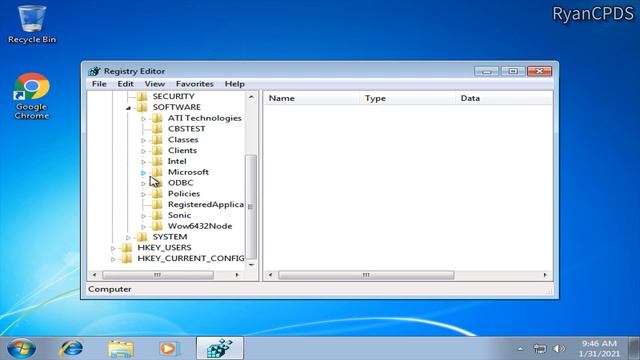Image resolution: width=640 pixels, height=360 pixels.
Task: Expand the Sonic key
Action: coord(143,216)
